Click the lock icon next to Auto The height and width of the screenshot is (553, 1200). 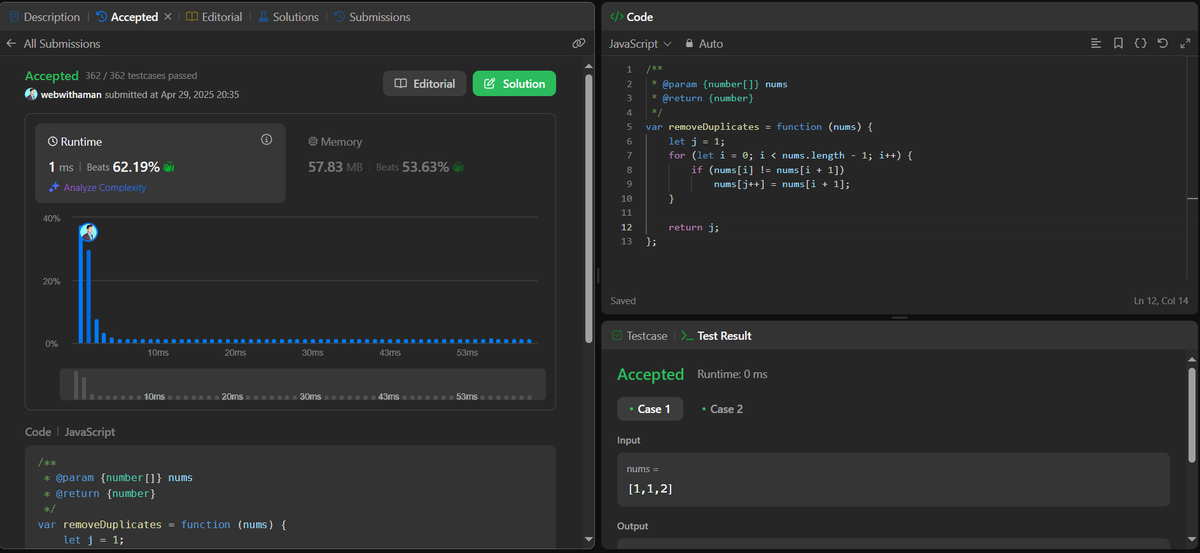(x=689, y=44)
